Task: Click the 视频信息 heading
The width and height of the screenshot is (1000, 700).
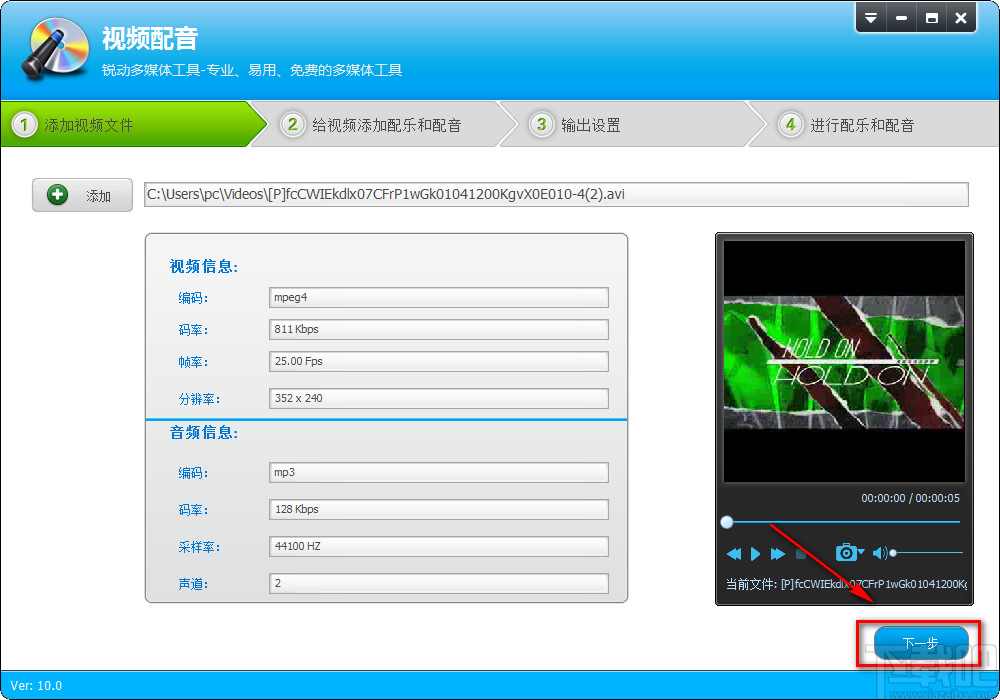Action: point(203,266)
